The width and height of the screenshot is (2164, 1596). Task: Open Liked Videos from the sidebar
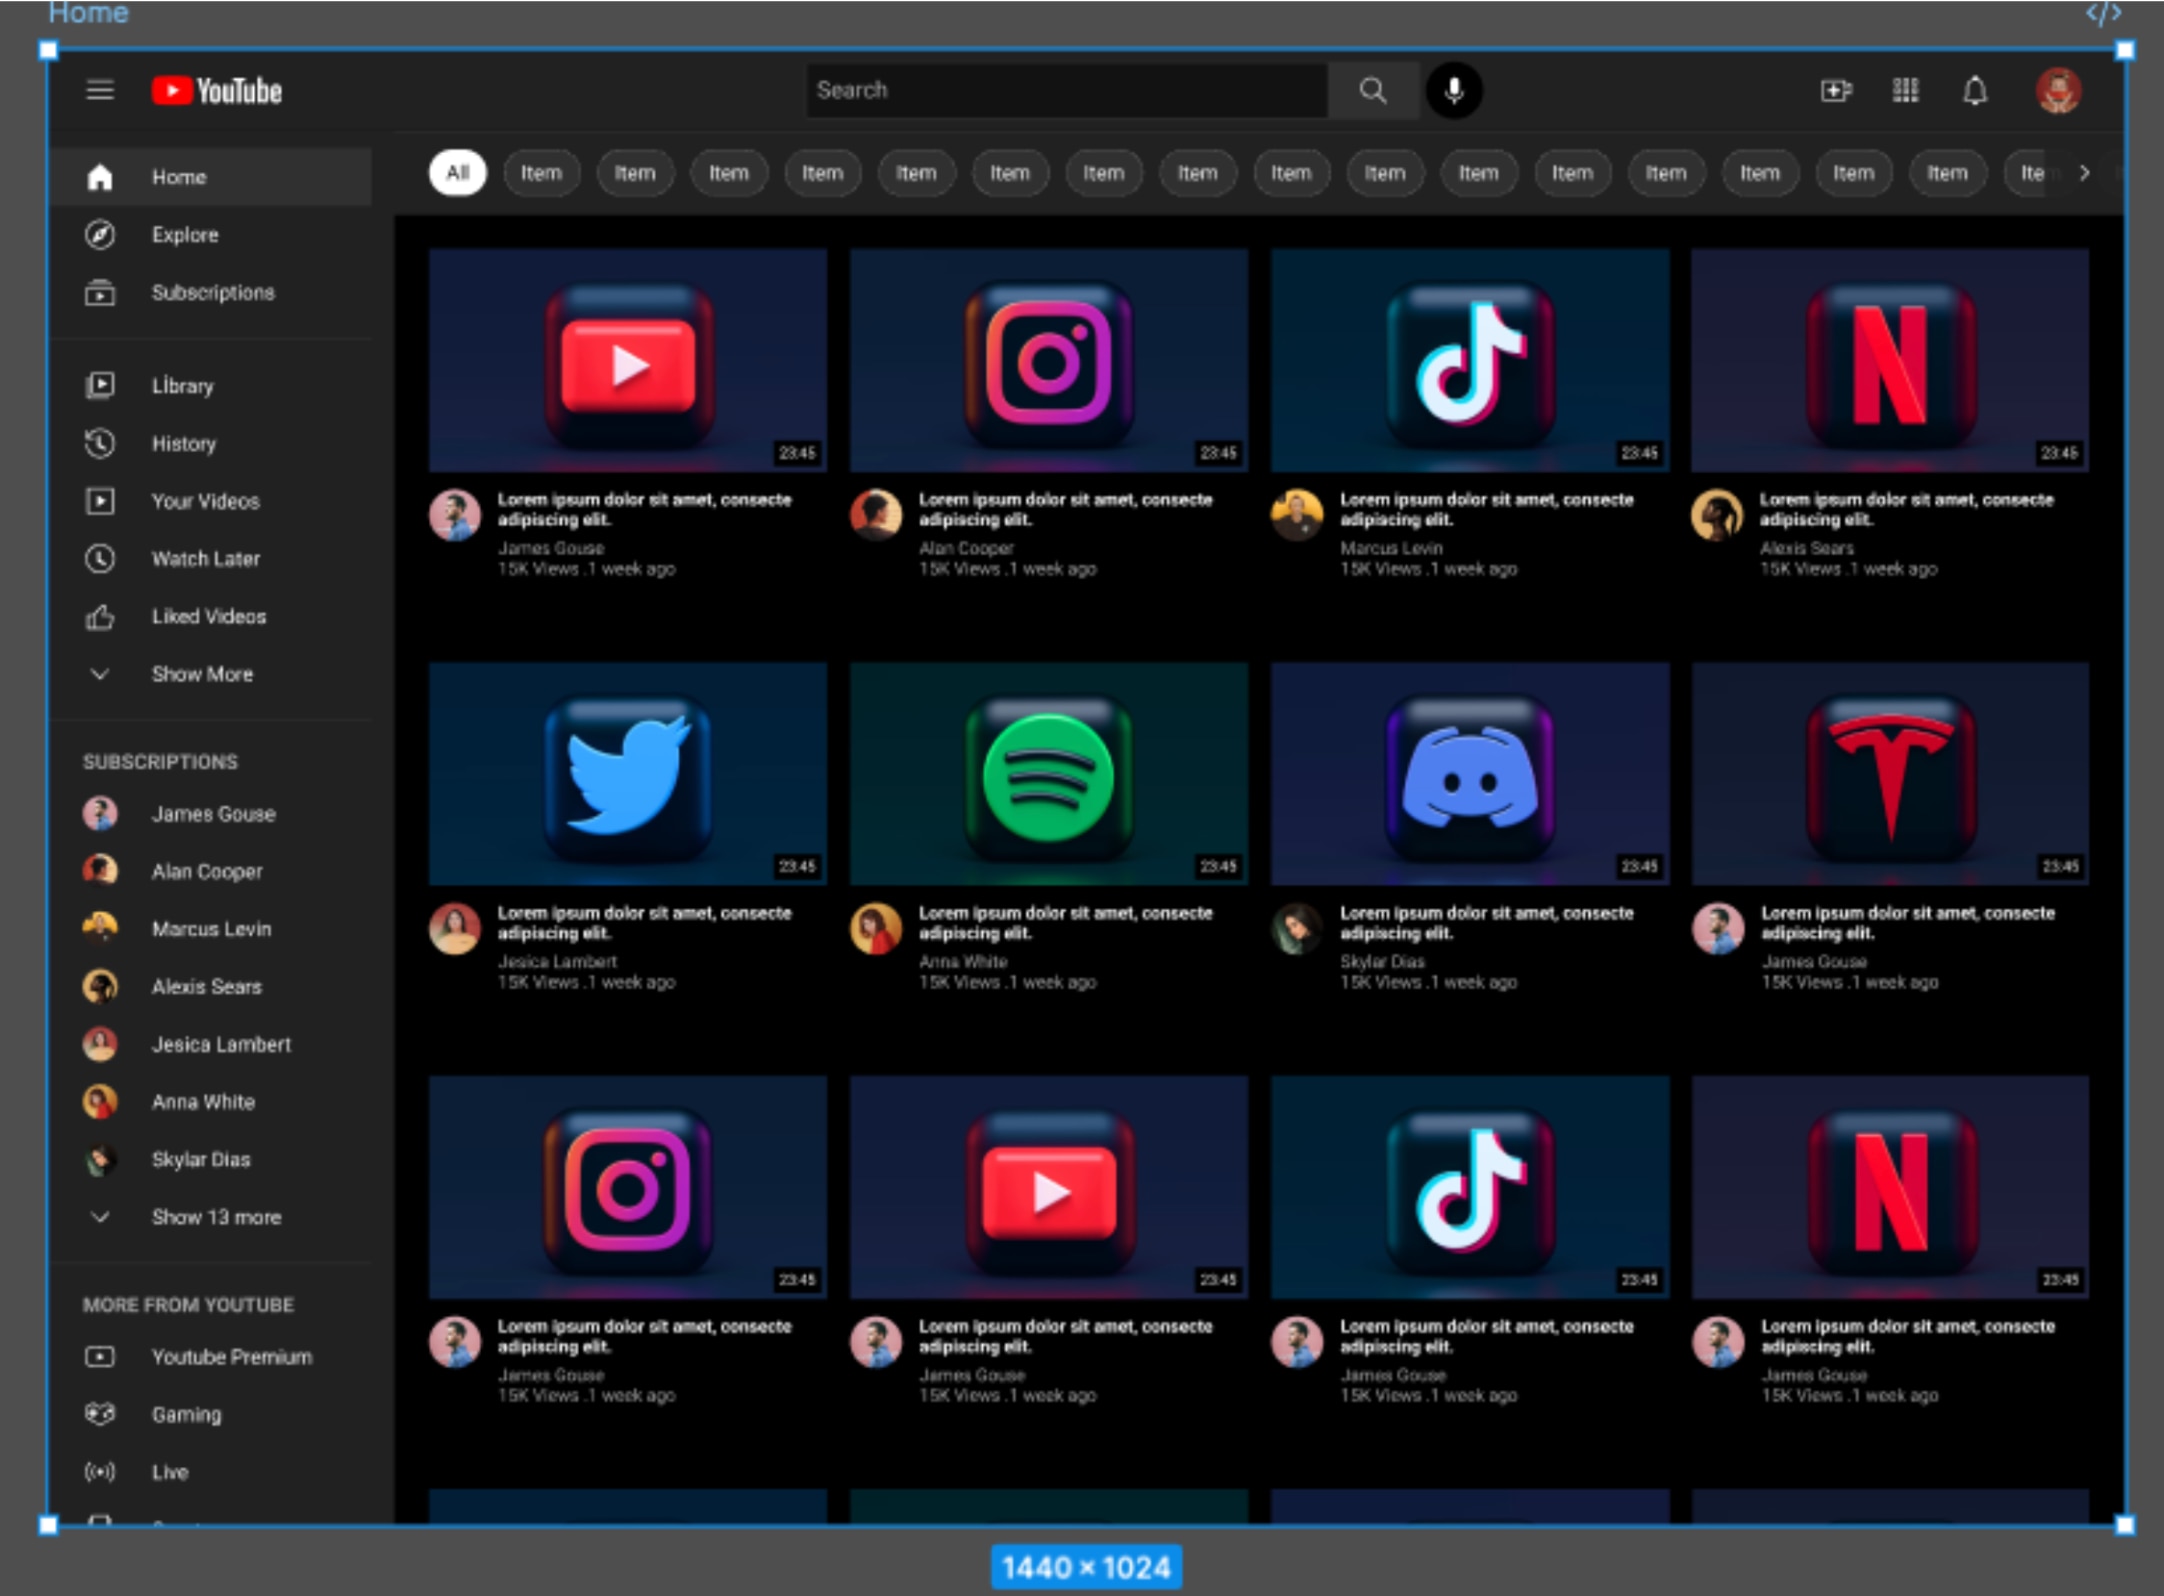(x=208, y=617)
